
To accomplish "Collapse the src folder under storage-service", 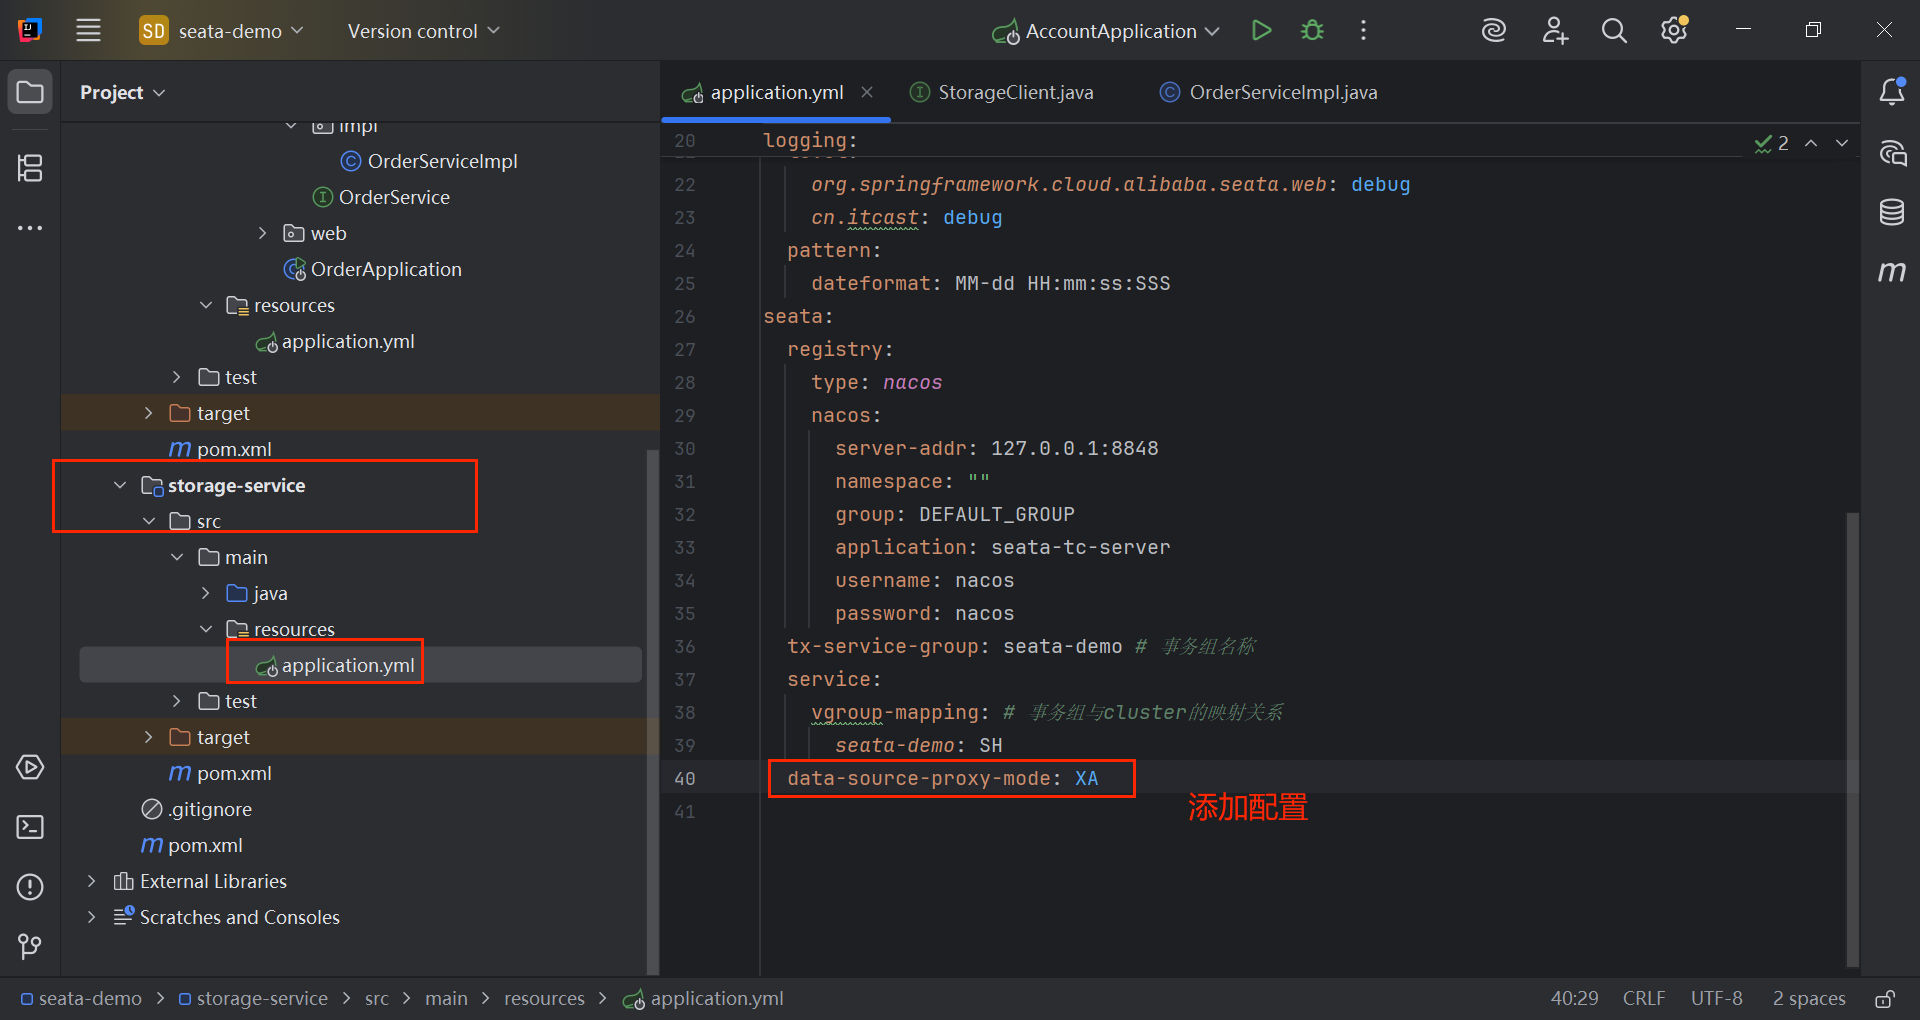I will pyautogui.click(x=149, y=521).
